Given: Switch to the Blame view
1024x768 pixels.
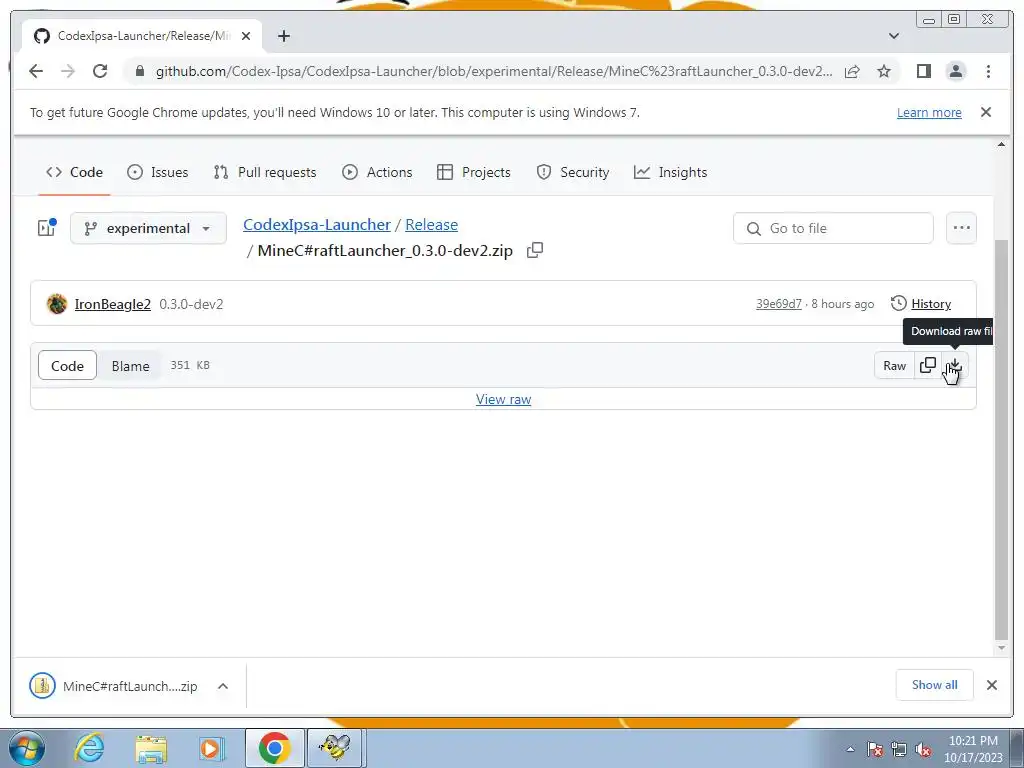Looking at the screenshot, I should pyautogui.click(x=130, y=366).
